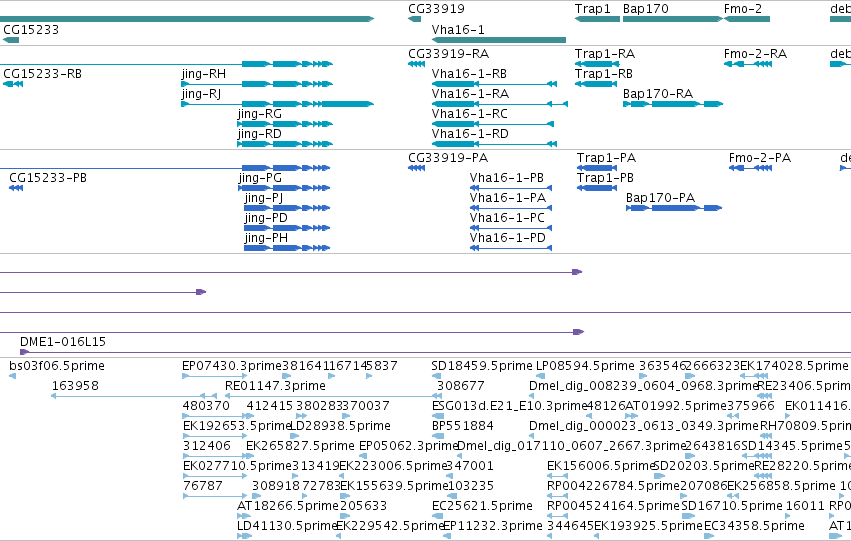Viewport: 851px width, 541px height.
Task: Click protein Vha16-1-PA label
Action: point(507,198)
